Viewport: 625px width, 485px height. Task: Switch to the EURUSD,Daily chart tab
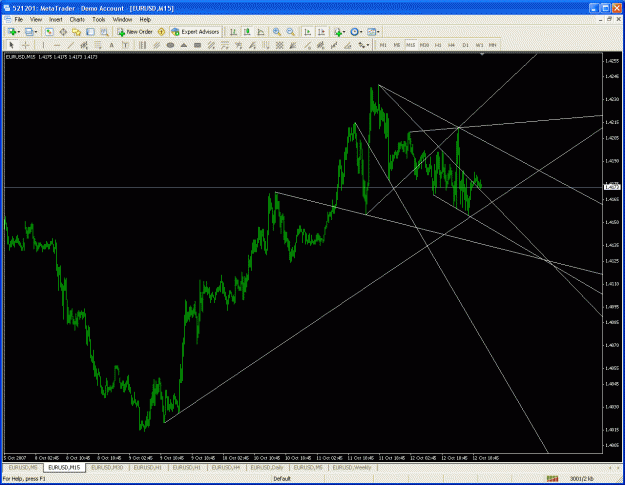266,467
